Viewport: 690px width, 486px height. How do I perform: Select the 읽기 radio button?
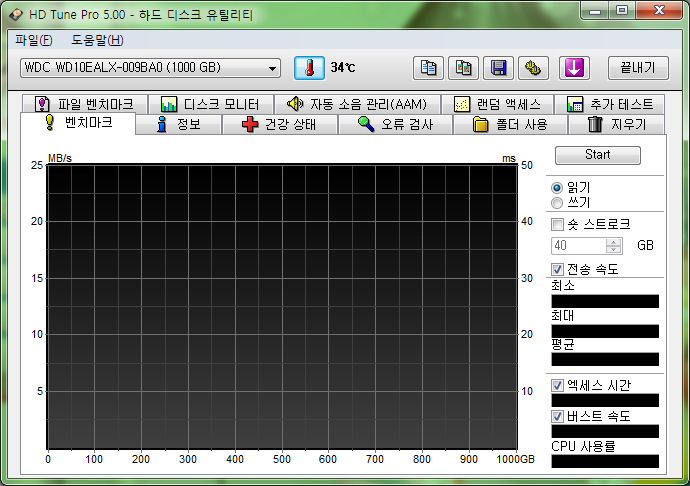point(557,188)
